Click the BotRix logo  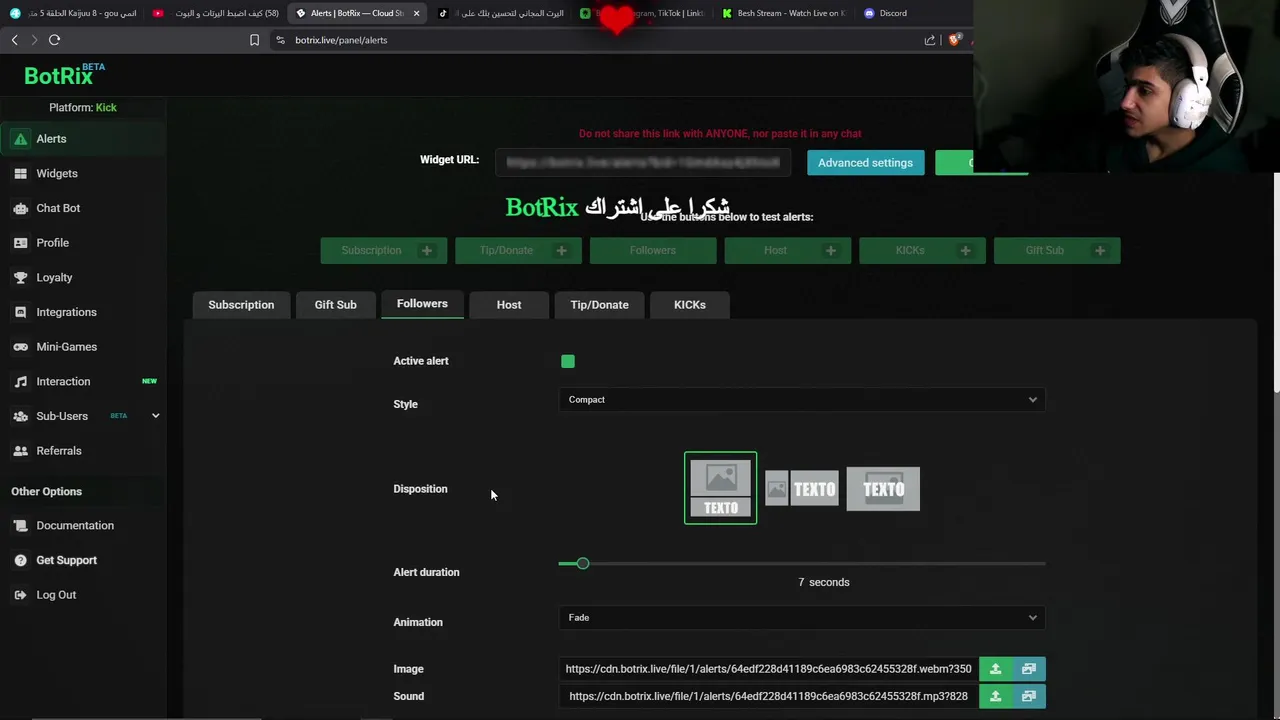coord(63,75)
